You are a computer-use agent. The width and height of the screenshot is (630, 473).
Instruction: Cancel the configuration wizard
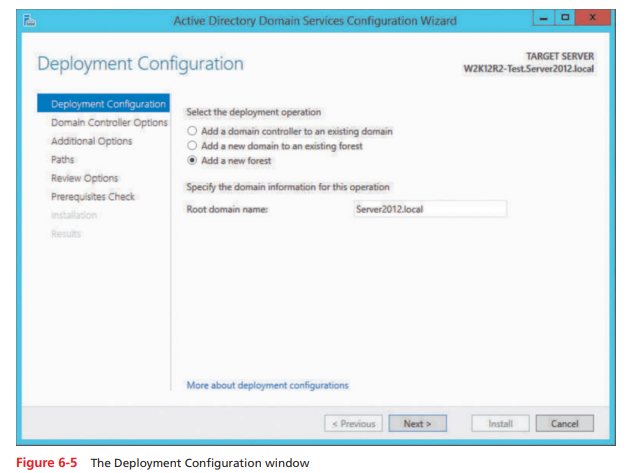pos(565,424)
